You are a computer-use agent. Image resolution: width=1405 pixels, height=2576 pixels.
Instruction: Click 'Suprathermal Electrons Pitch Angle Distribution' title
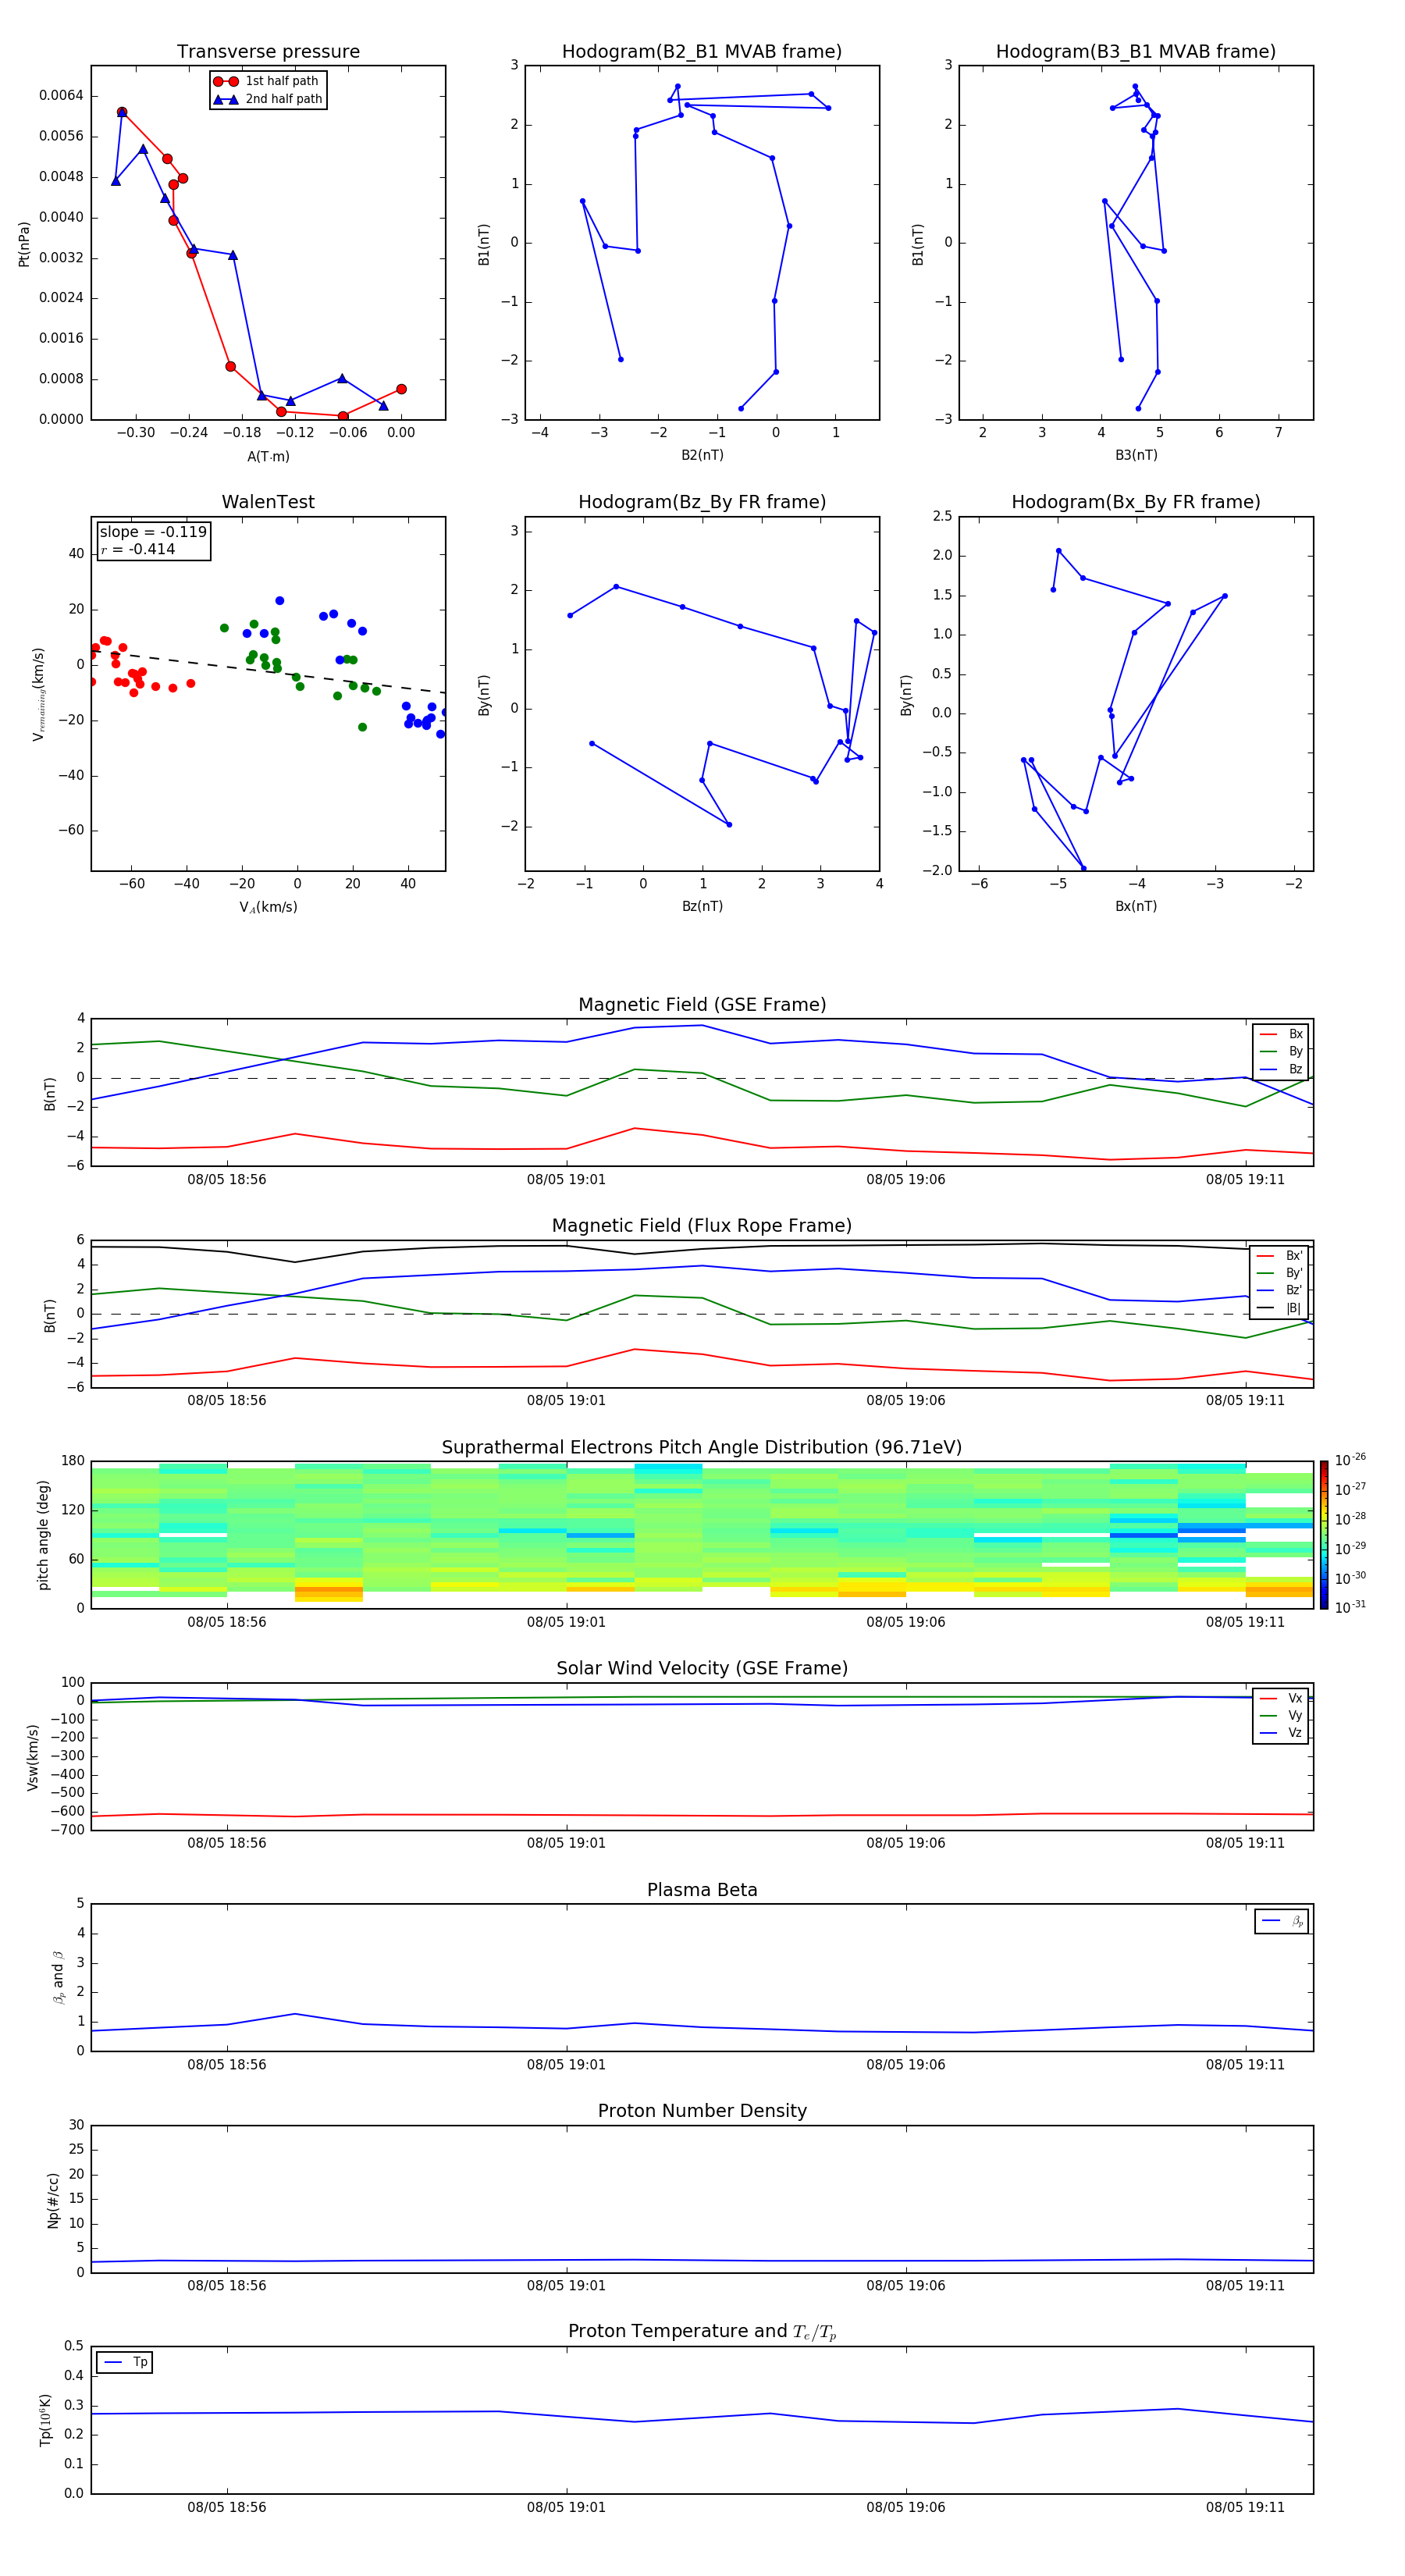click(x=702, y=1448)
